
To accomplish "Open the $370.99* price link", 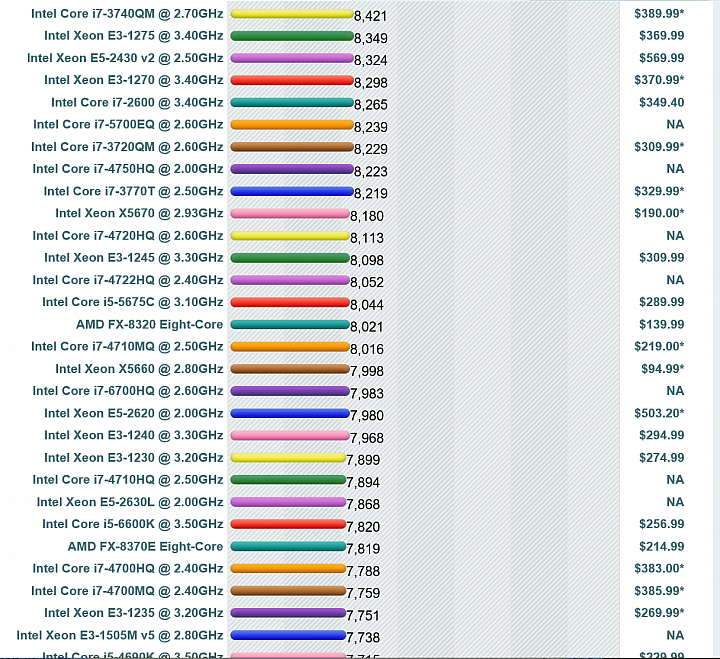I will coord(659,80).
